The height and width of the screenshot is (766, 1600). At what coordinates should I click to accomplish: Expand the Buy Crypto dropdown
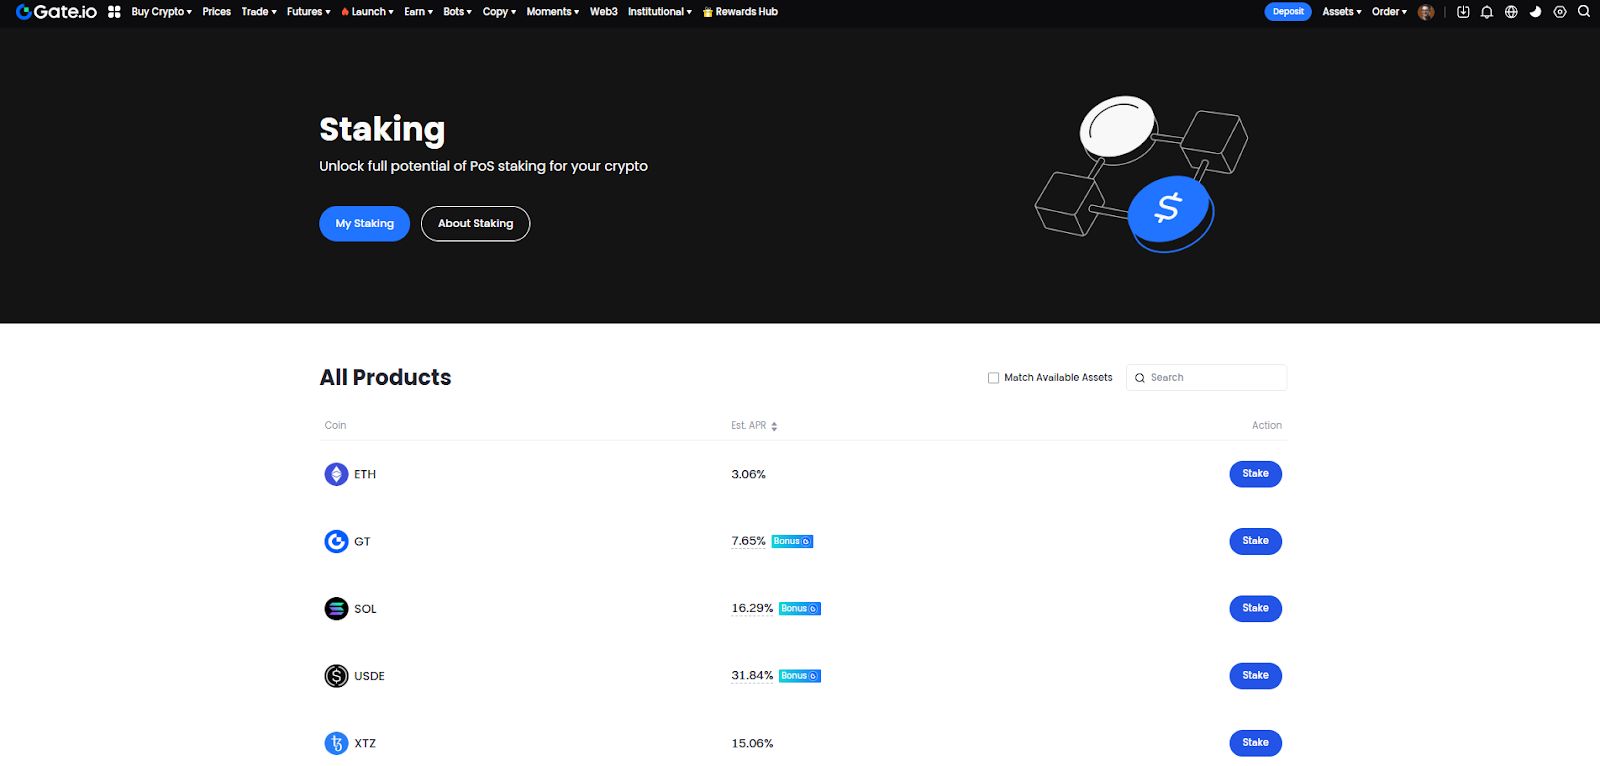pyautogui.click(x=161, y=12)
